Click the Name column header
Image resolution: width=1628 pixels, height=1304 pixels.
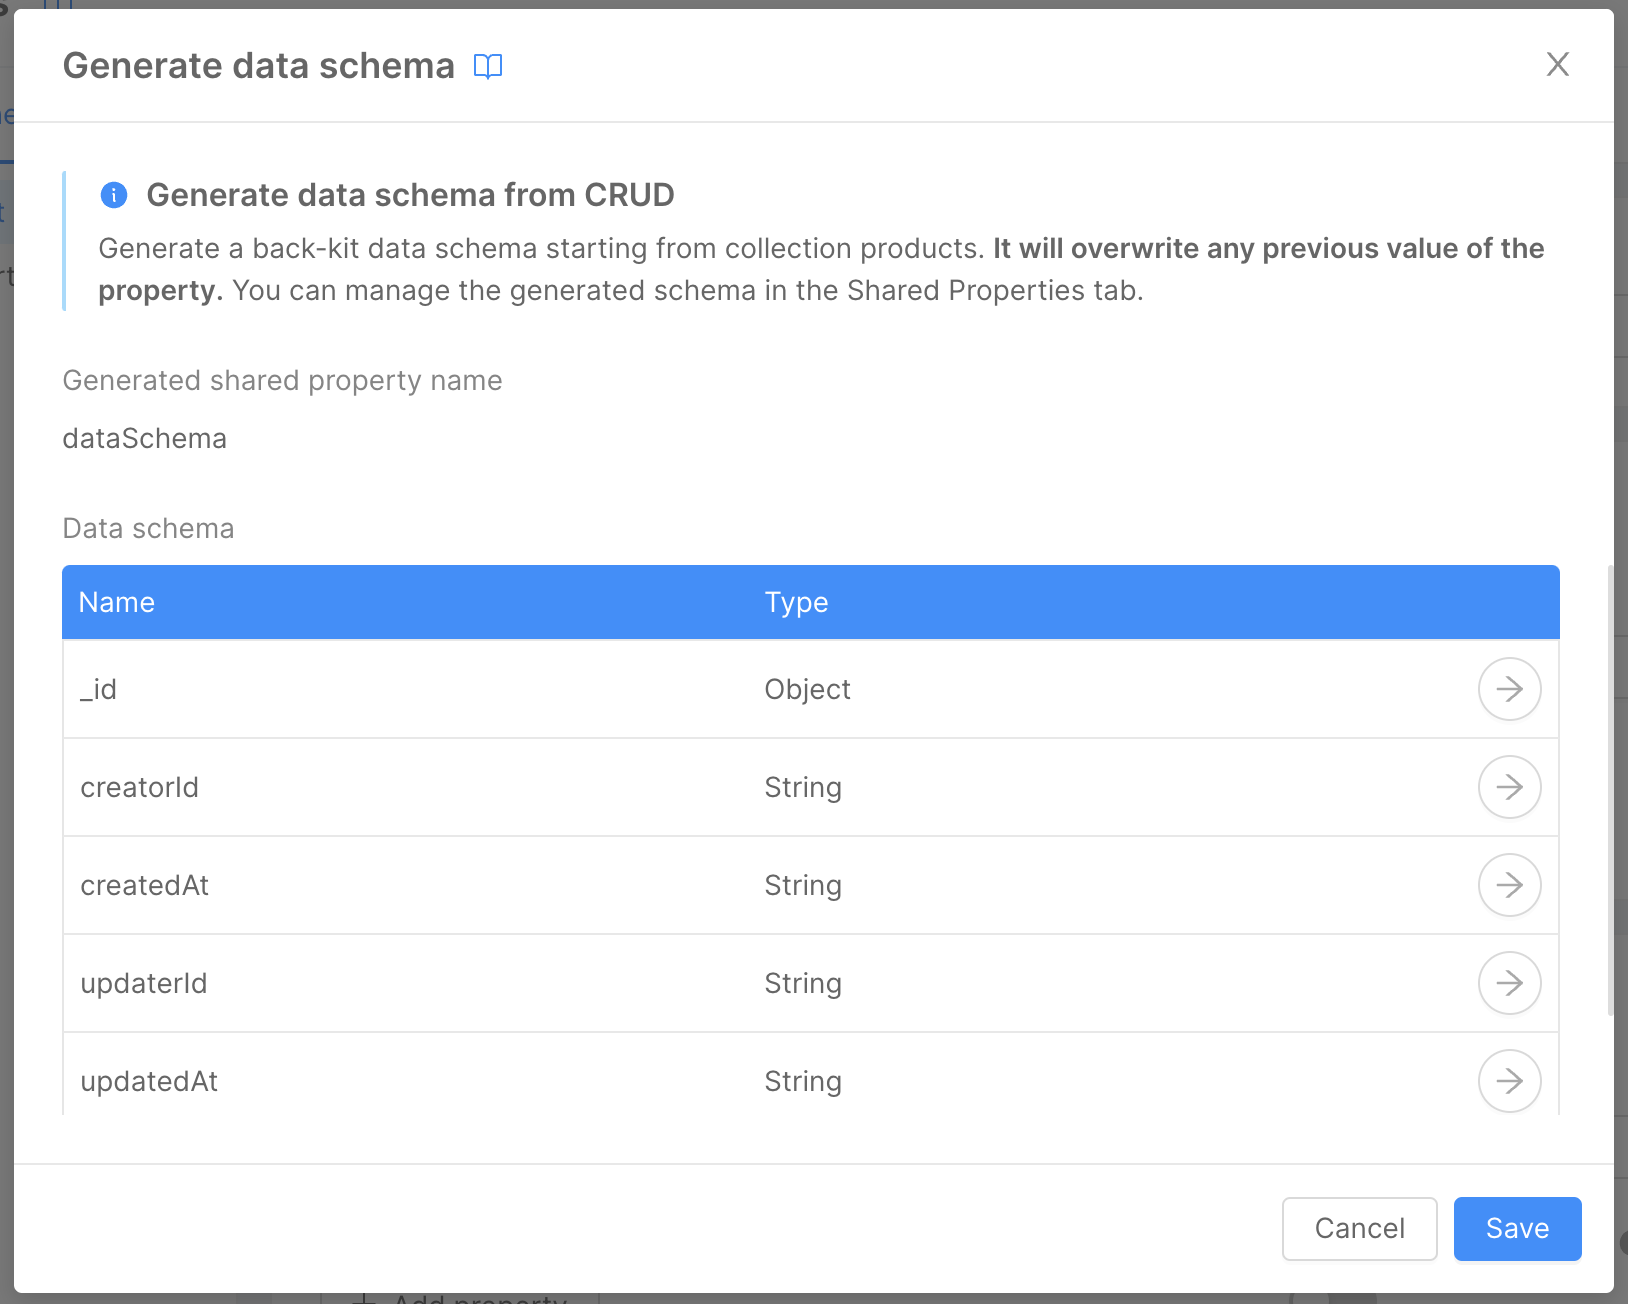click(x=117, y=602)
